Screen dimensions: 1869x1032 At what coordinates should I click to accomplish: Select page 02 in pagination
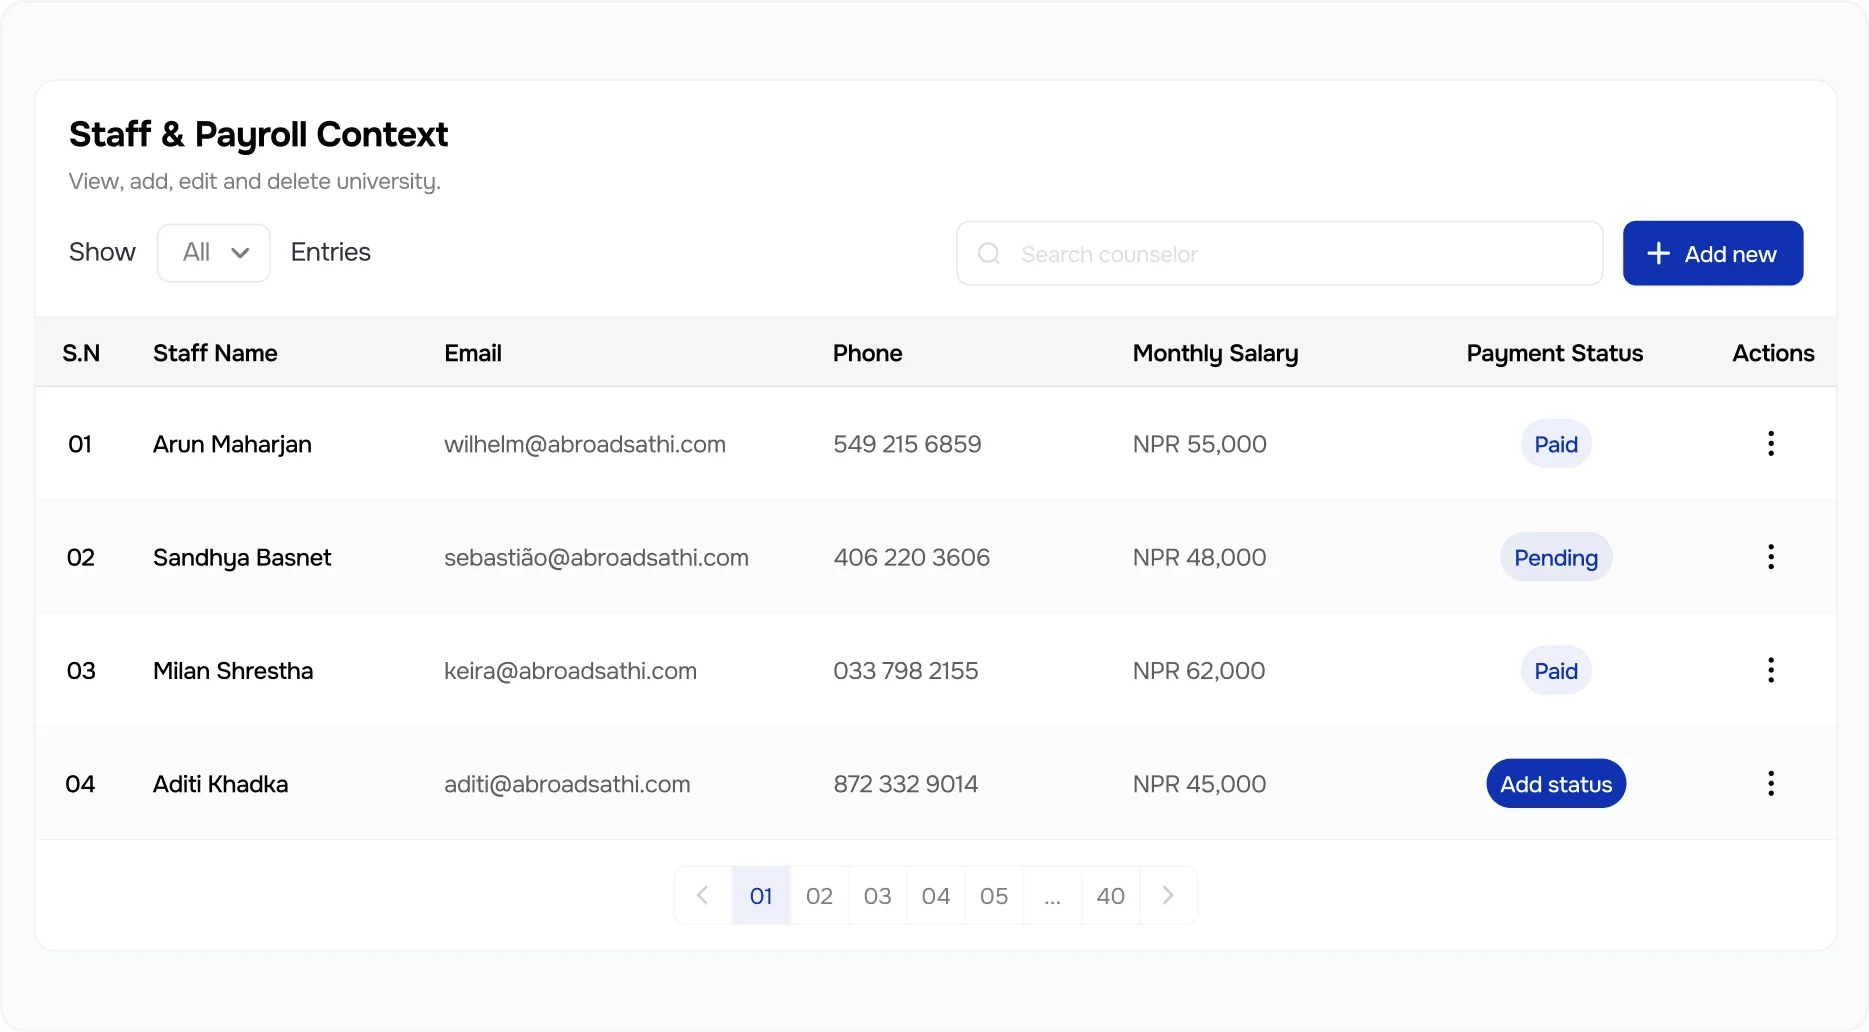[819, 895]
